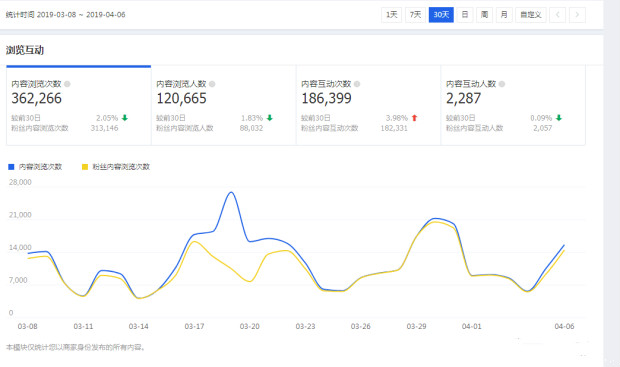Screen dimensions: 620x367
Task: Select the 7天 time range button
Action: click(415, 15)
